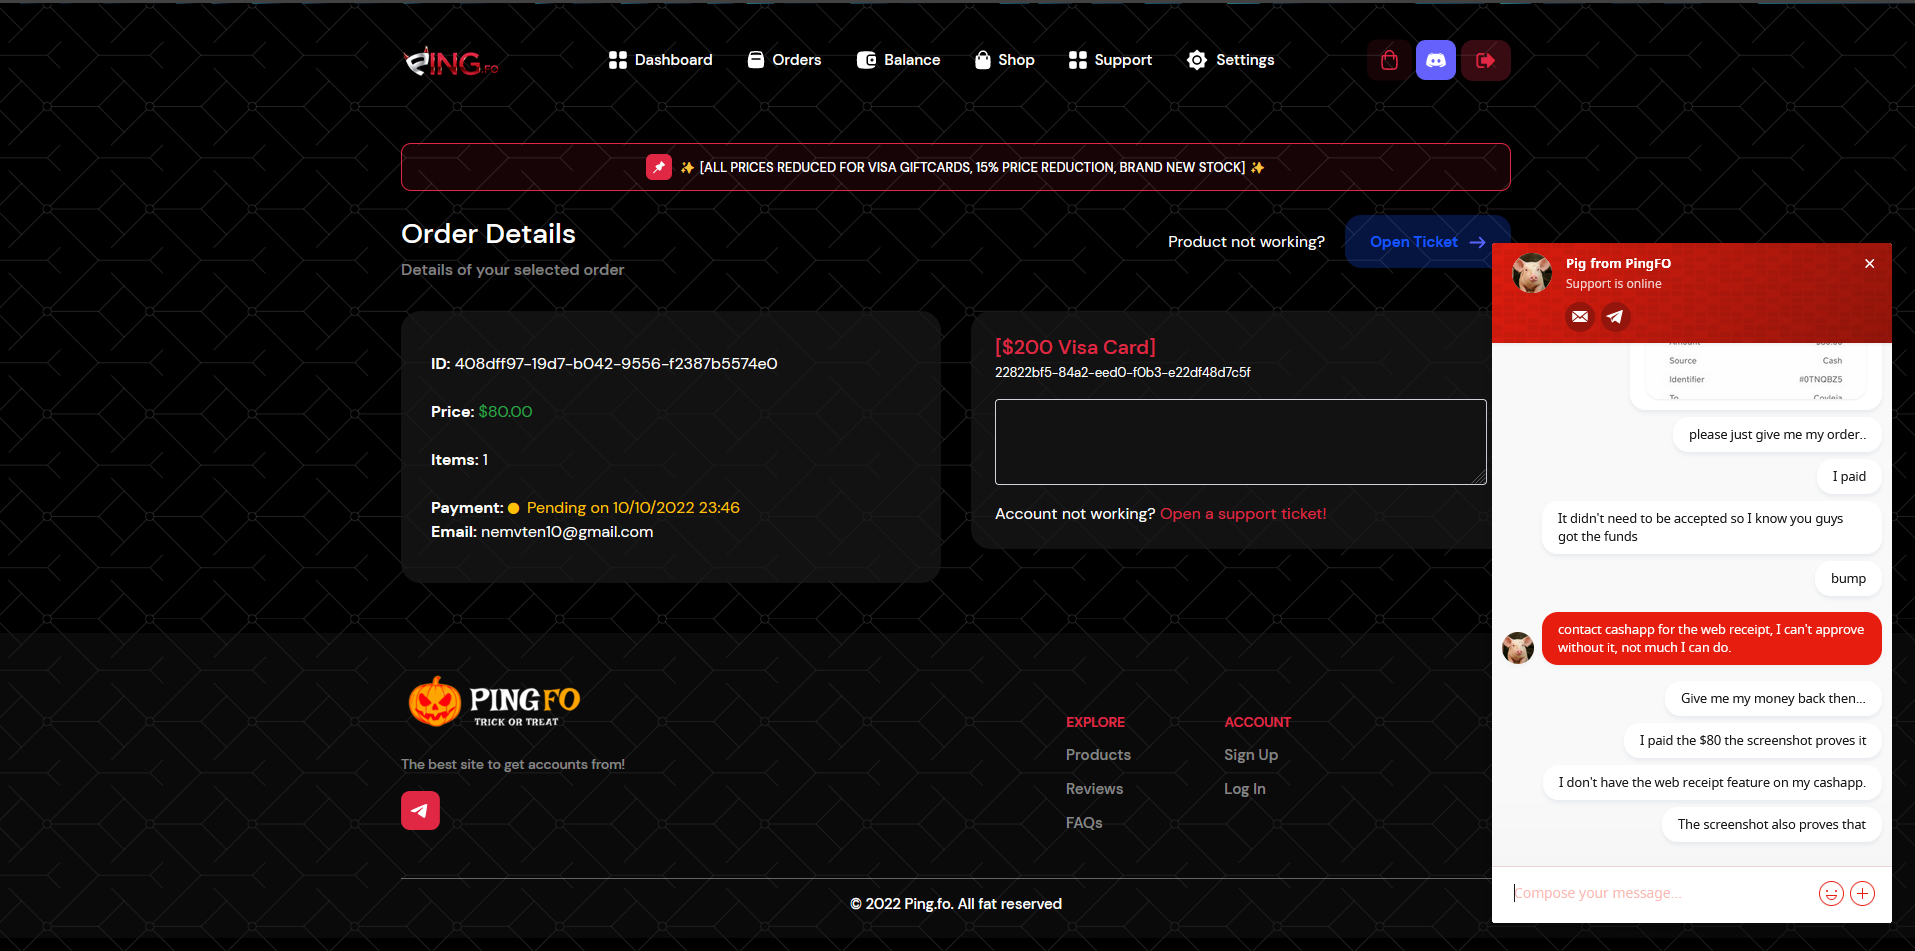The width and height of the screenshot is (1915, 951).
Task: Click the 'I paid the $80 the screenshot proves it' message
Action: pyautogui.click(x=1752, y=741)
